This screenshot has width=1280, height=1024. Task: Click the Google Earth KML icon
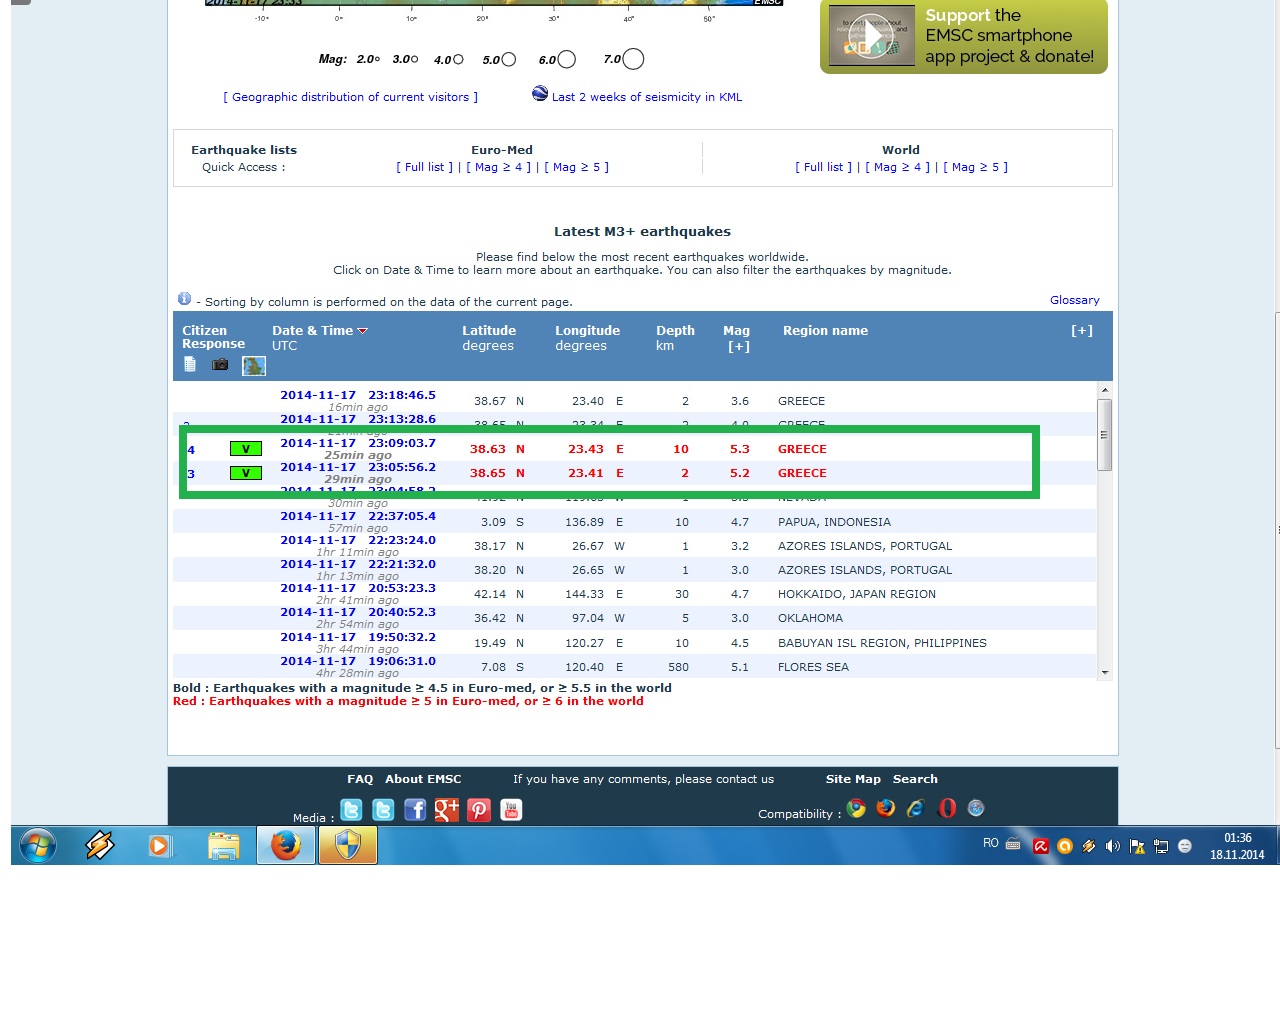tap(540, 94)
